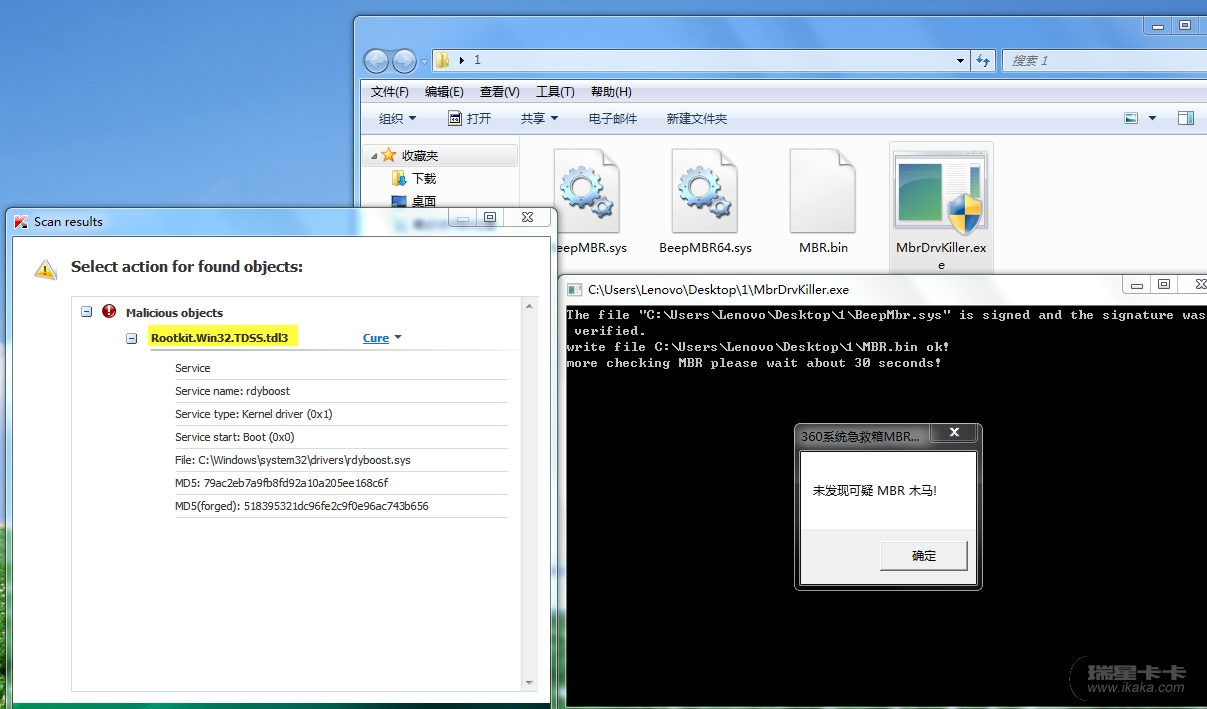This screenshot has width=1207, height=709.
Task: Click the Service start: Boot (0x0) row
Action: pyautogui.click(x=341, y=437)
